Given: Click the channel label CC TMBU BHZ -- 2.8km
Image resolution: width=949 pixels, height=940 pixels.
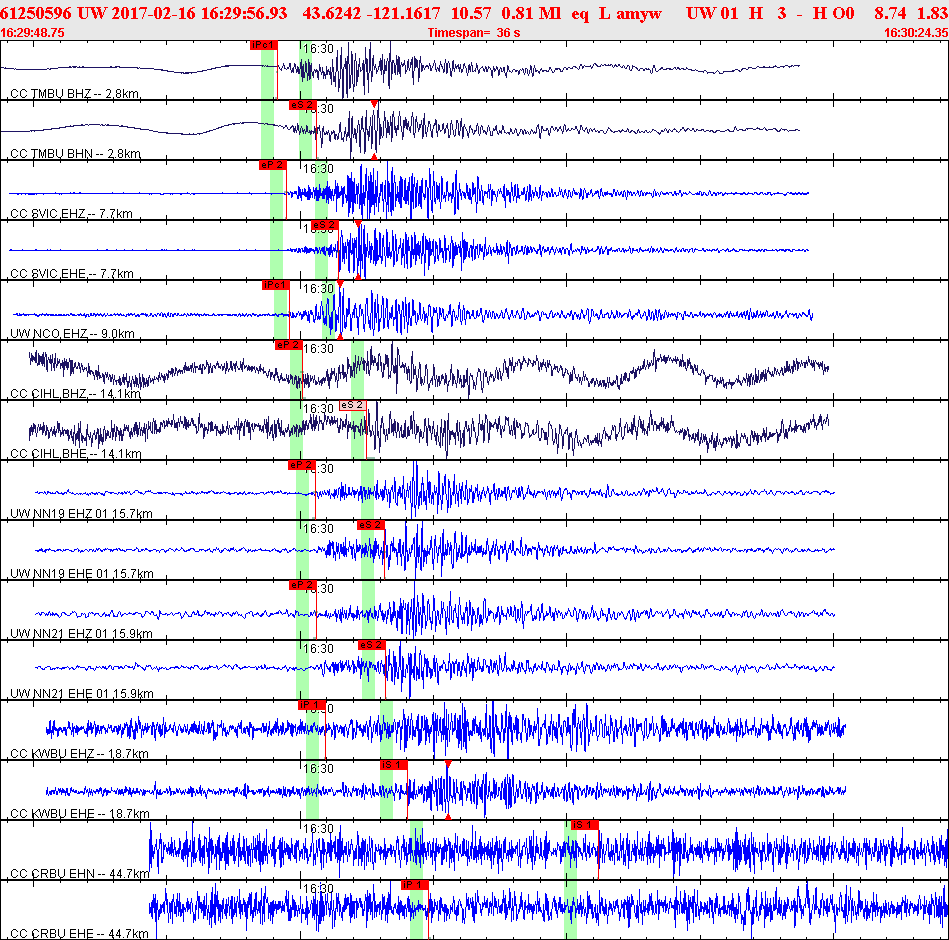Looking at the screenshot, I should click(x=75, y=94).
